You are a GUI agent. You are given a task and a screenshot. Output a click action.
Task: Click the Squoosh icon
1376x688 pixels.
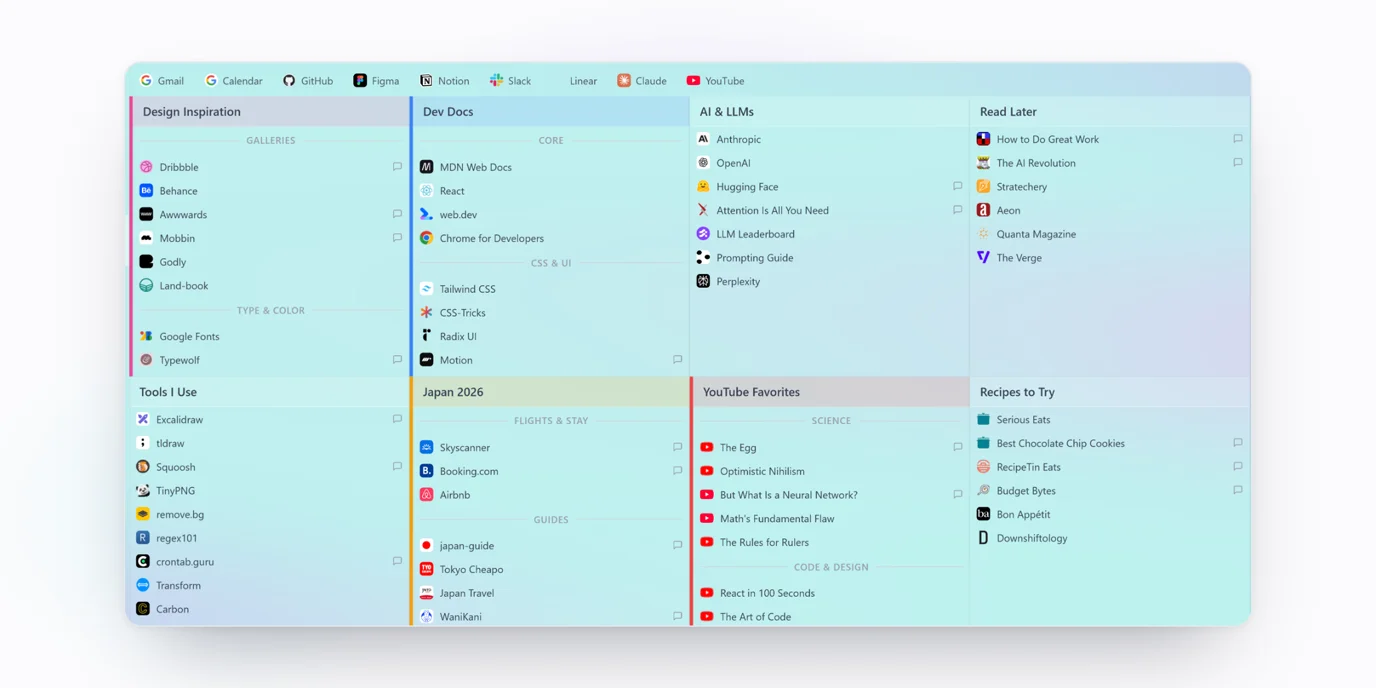[x=143, y=467]
